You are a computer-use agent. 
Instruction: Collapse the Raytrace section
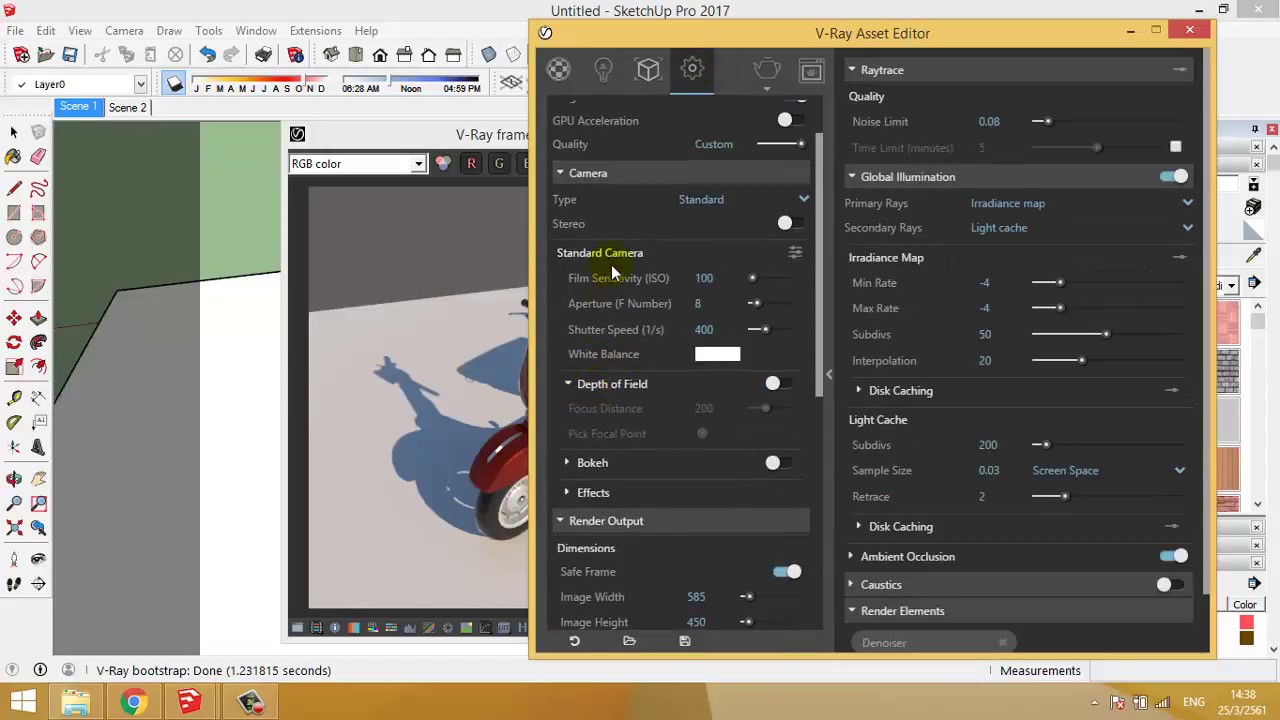852,70
